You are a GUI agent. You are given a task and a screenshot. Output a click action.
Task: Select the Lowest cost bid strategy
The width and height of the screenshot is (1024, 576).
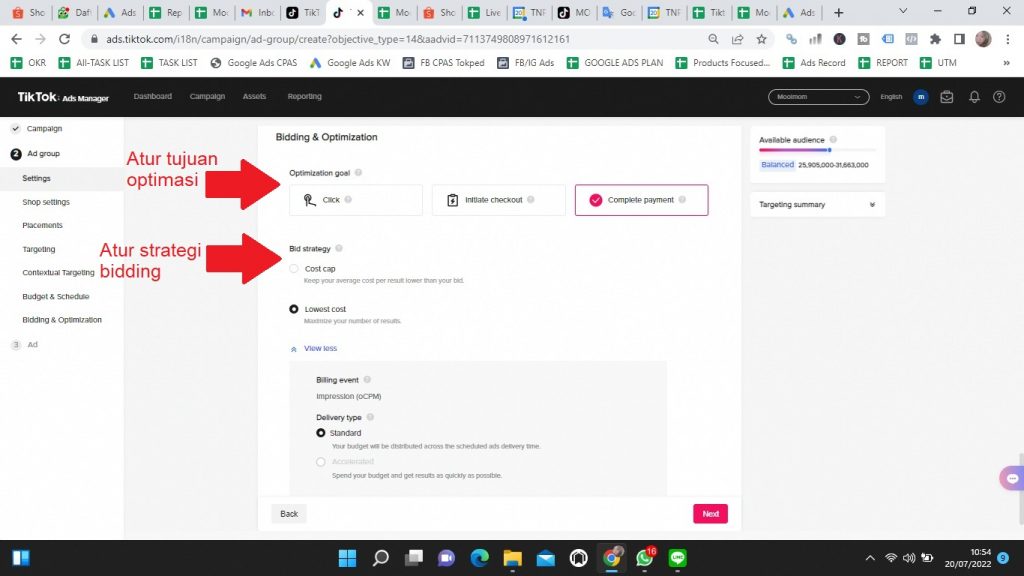[294, 310]
